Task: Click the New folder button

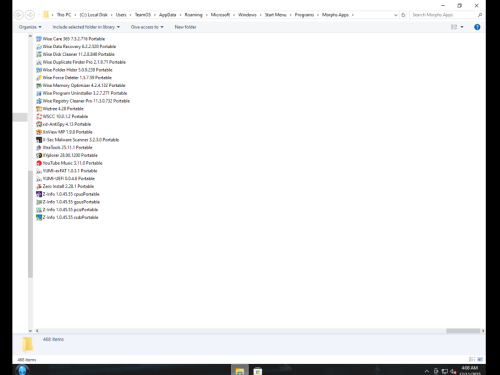Action: 185,27
